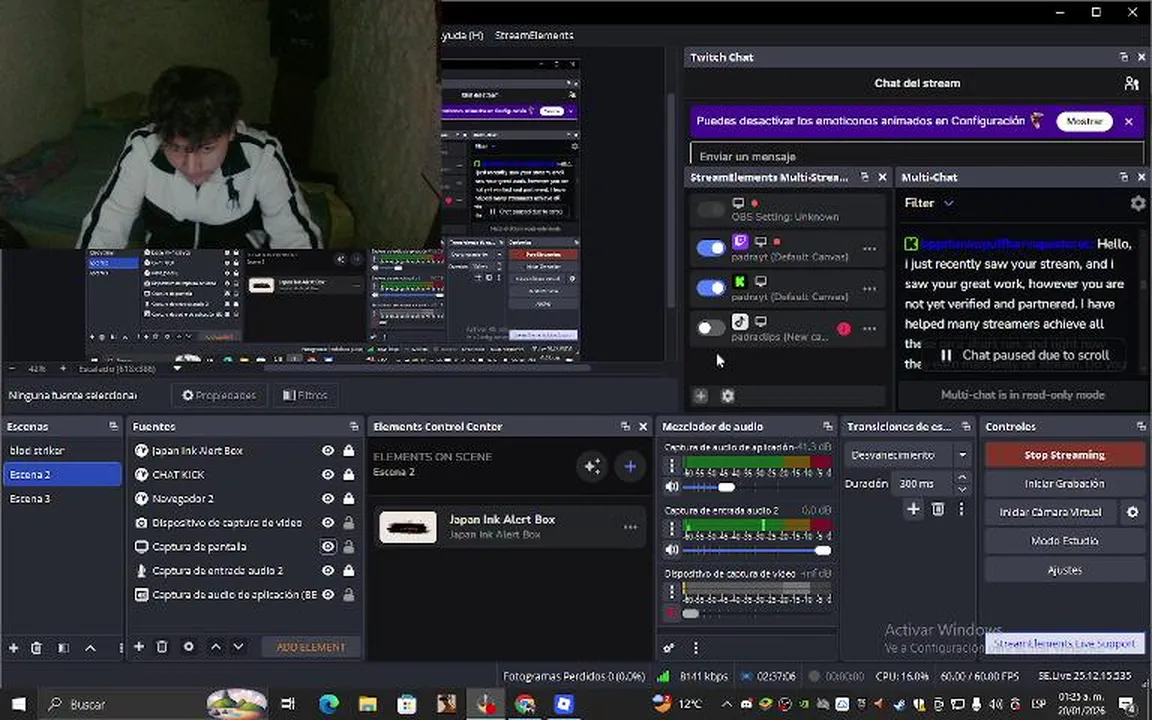Open scene filters icon in Escenas toolbar

click(63, 647)
